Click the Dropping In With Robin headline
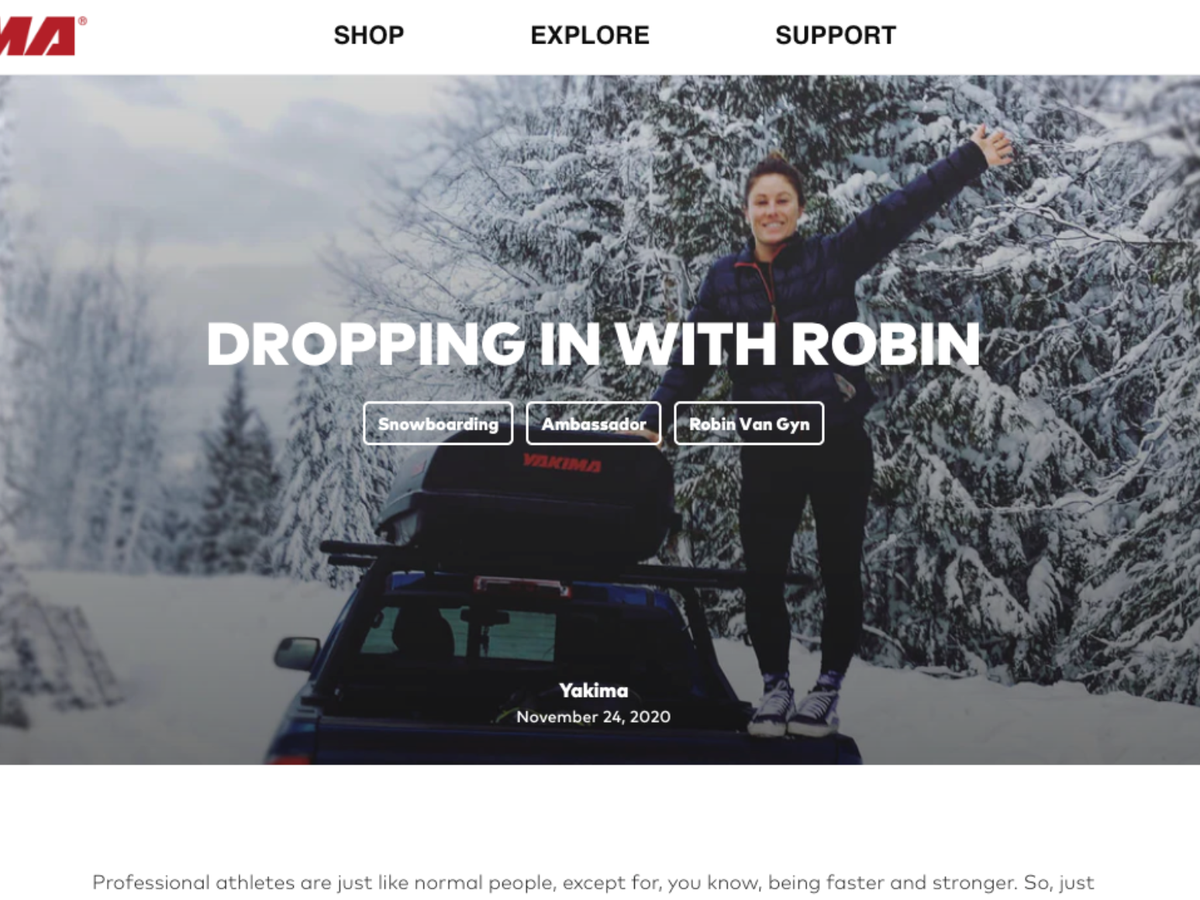 coord(593,345)
